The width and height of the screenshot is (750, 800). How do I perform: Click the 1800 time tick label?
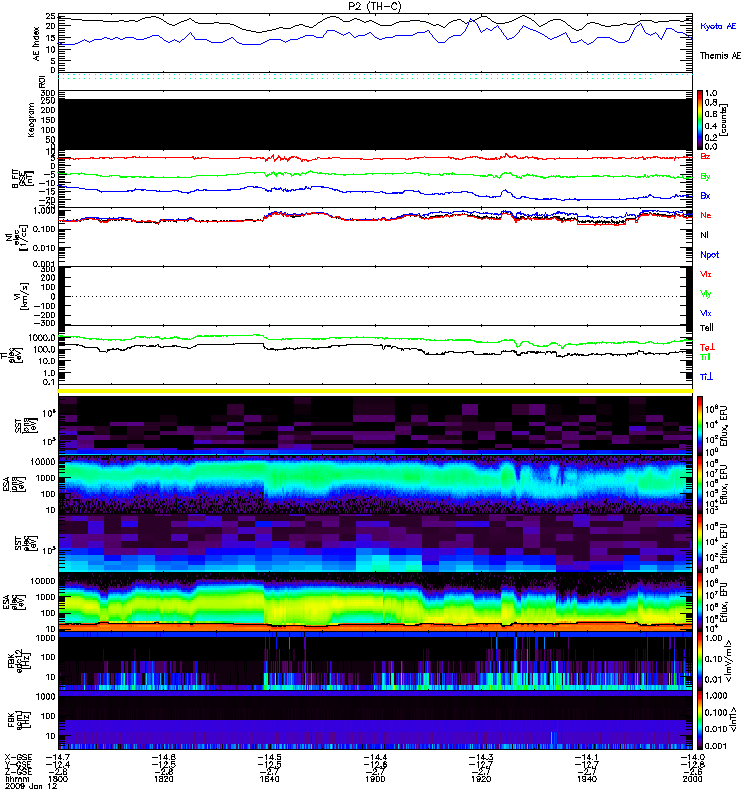58,779
